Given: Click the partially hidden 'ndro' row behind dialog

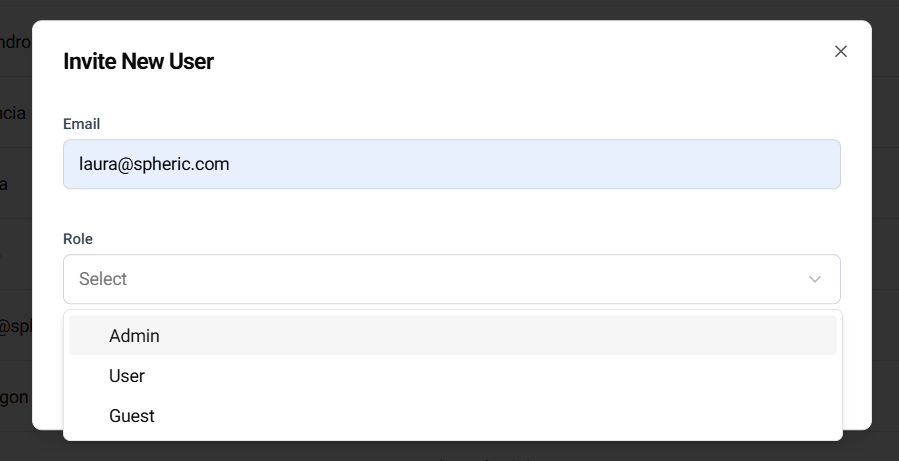Looking at the screenshot, I should (x=15, y=42).
